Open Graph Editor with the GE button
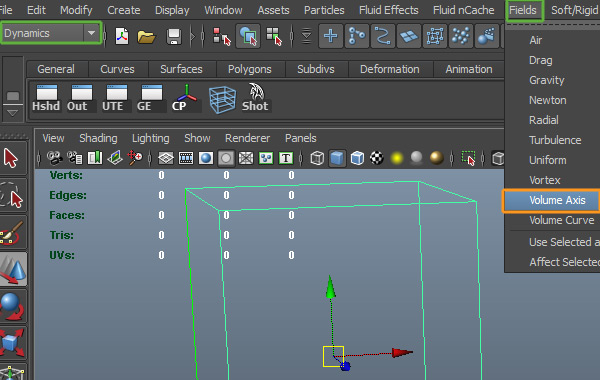Screen dimensions: 600x380 [151, 98]
